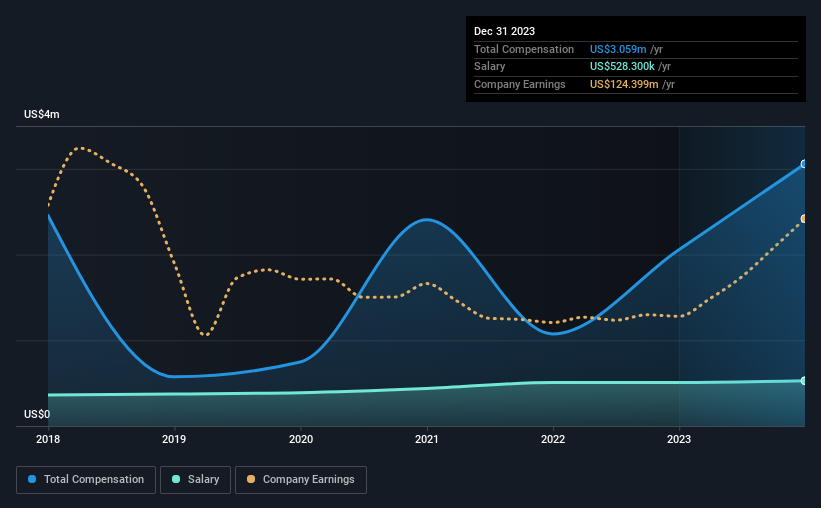This screenshot has height=508, width=821.
Task: Toggle the Salary legend button
Action: (195, 480)
